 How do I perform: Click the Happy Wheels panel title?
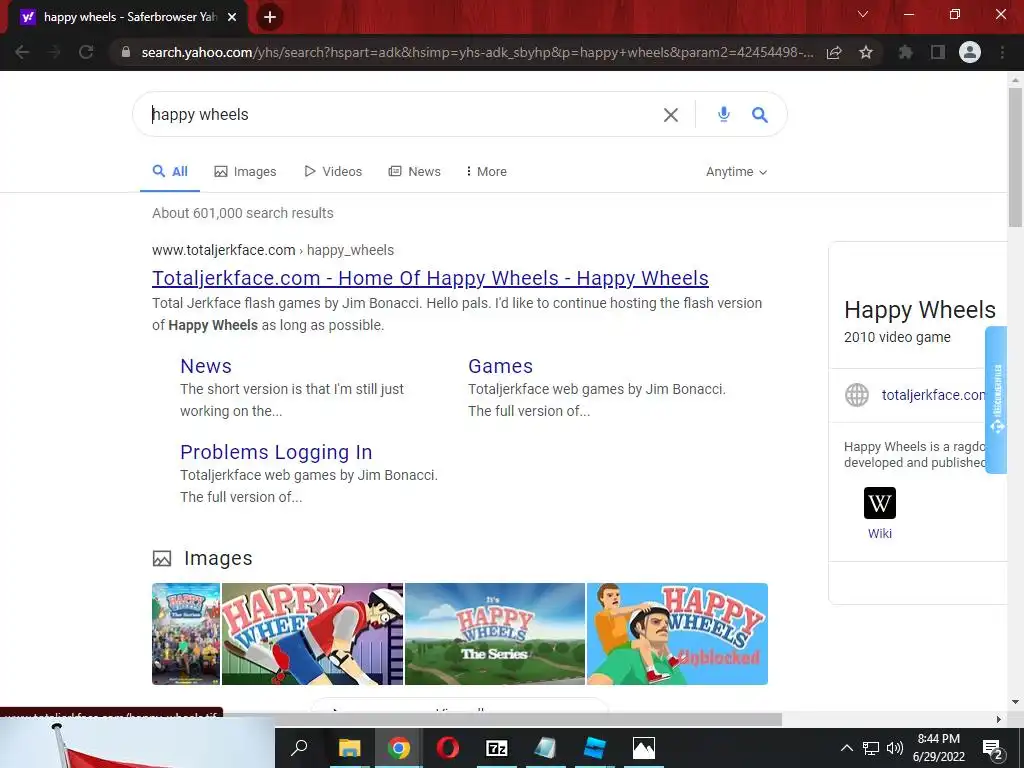click(x=920, y=310)
